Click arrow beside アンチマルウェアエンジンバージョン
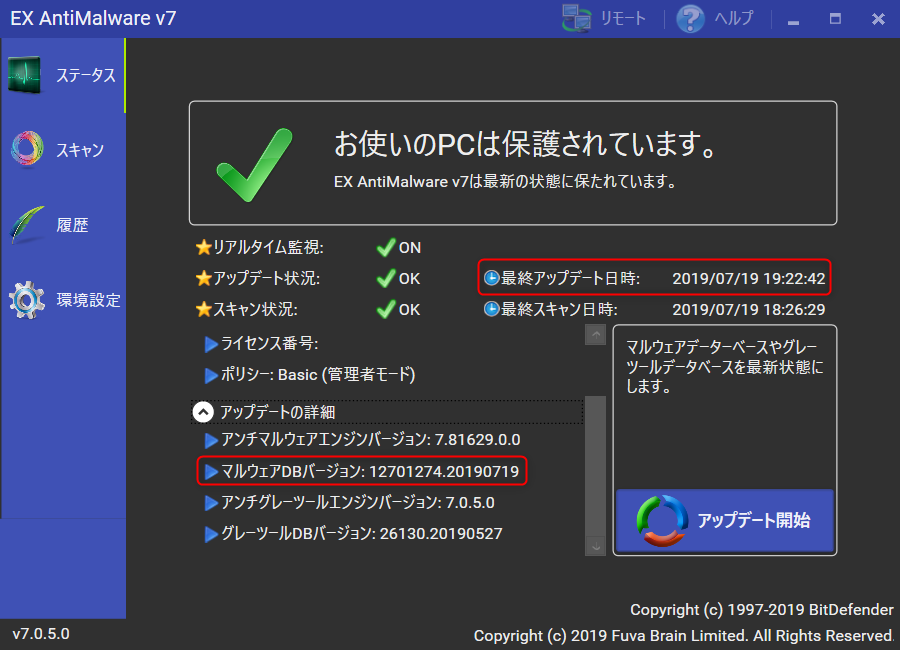The width and height of the screenshot is (900, 650). click(211, 440)
